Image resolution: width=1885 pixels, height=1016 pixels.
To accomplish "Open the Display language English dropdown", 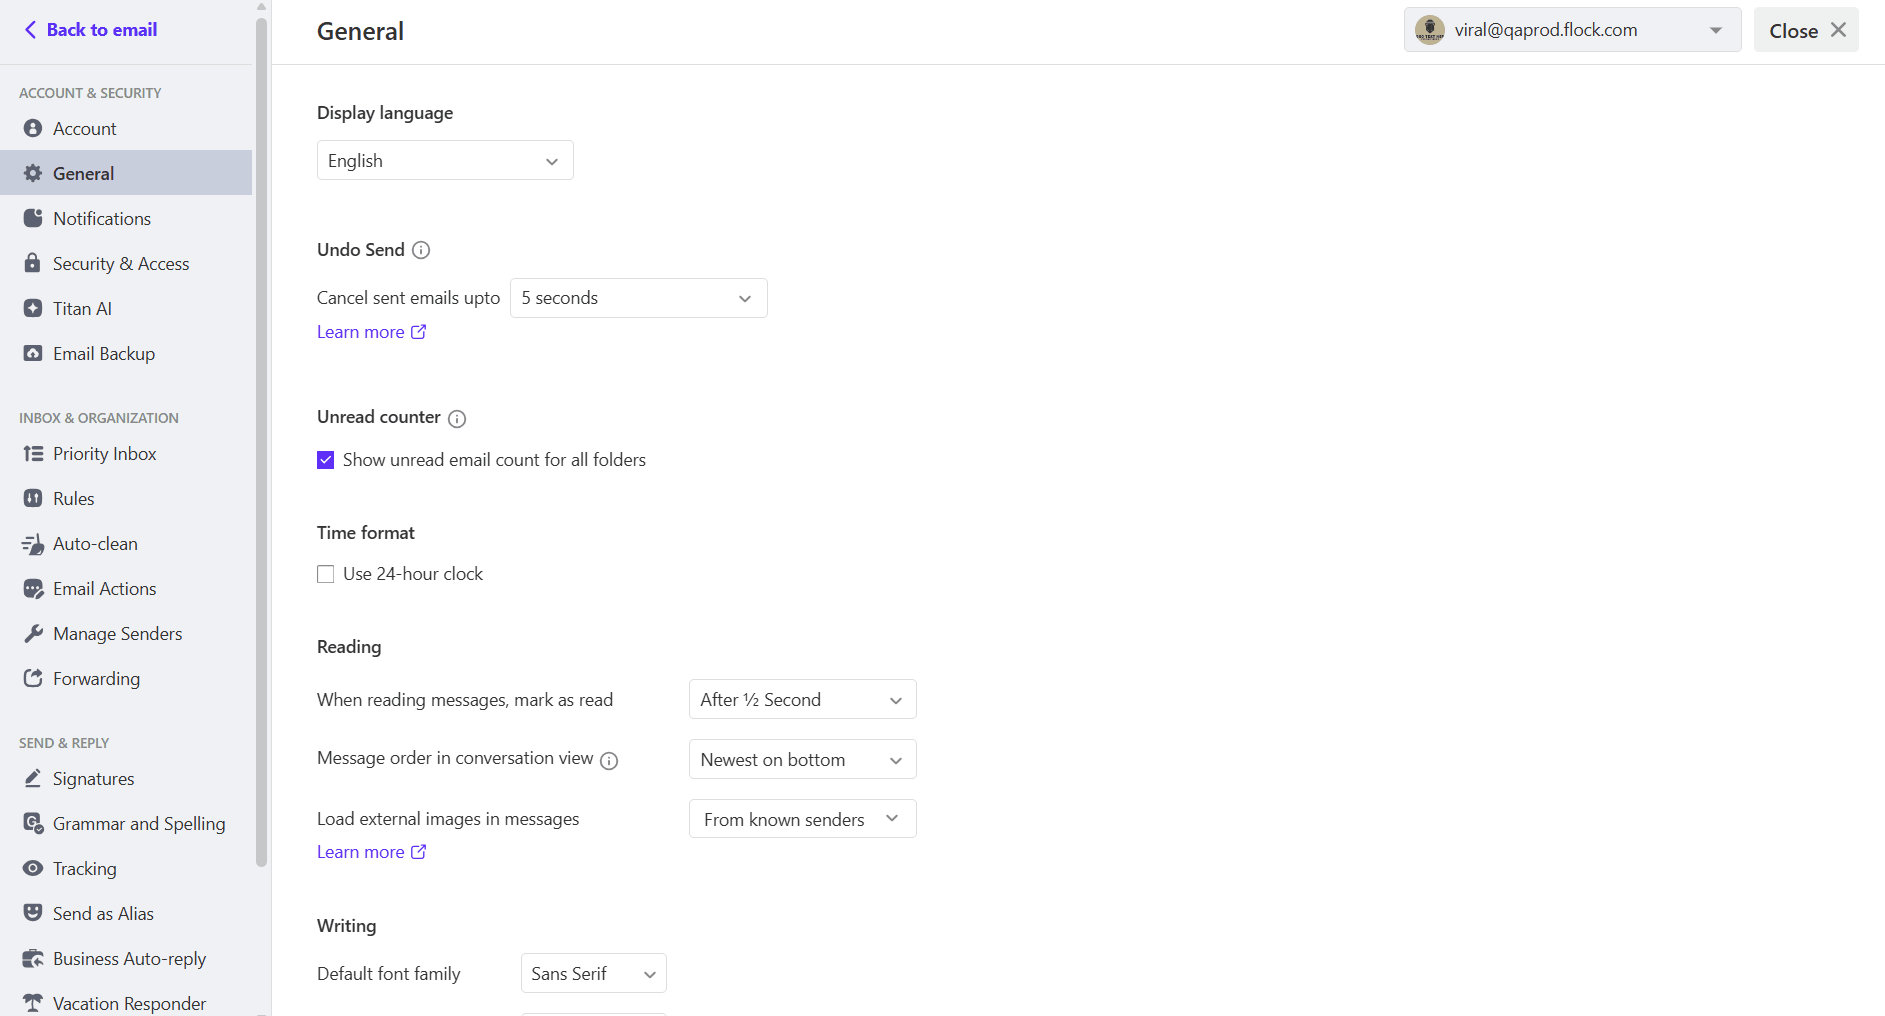I will (x=445, y=160).
